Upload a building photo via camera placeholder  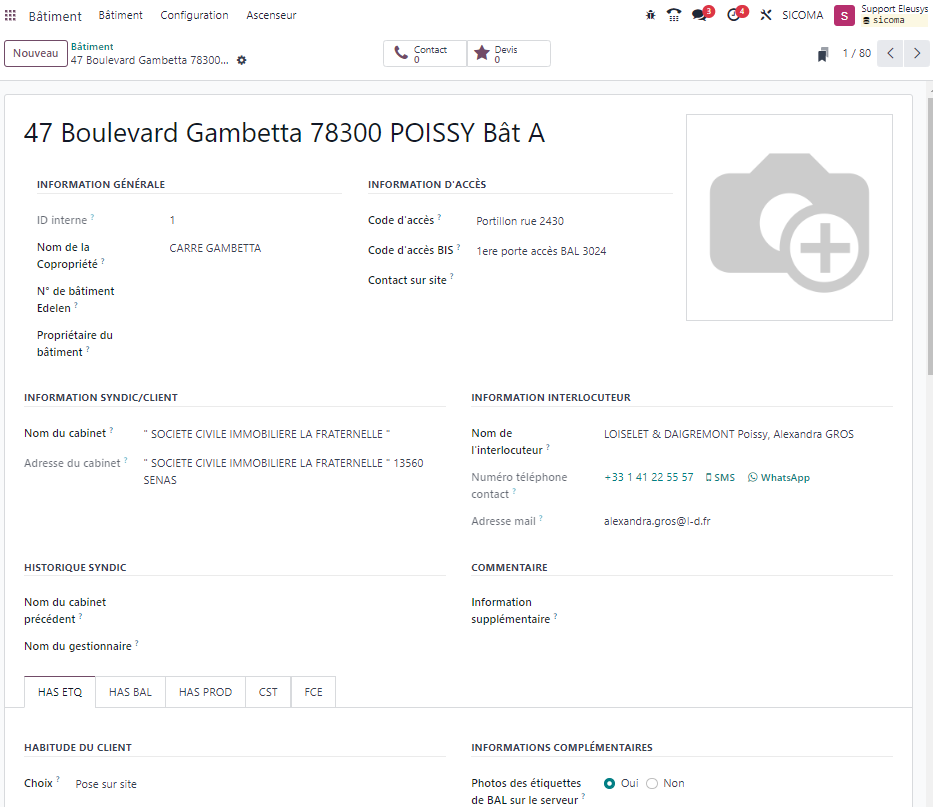click(x=788, y=218)
